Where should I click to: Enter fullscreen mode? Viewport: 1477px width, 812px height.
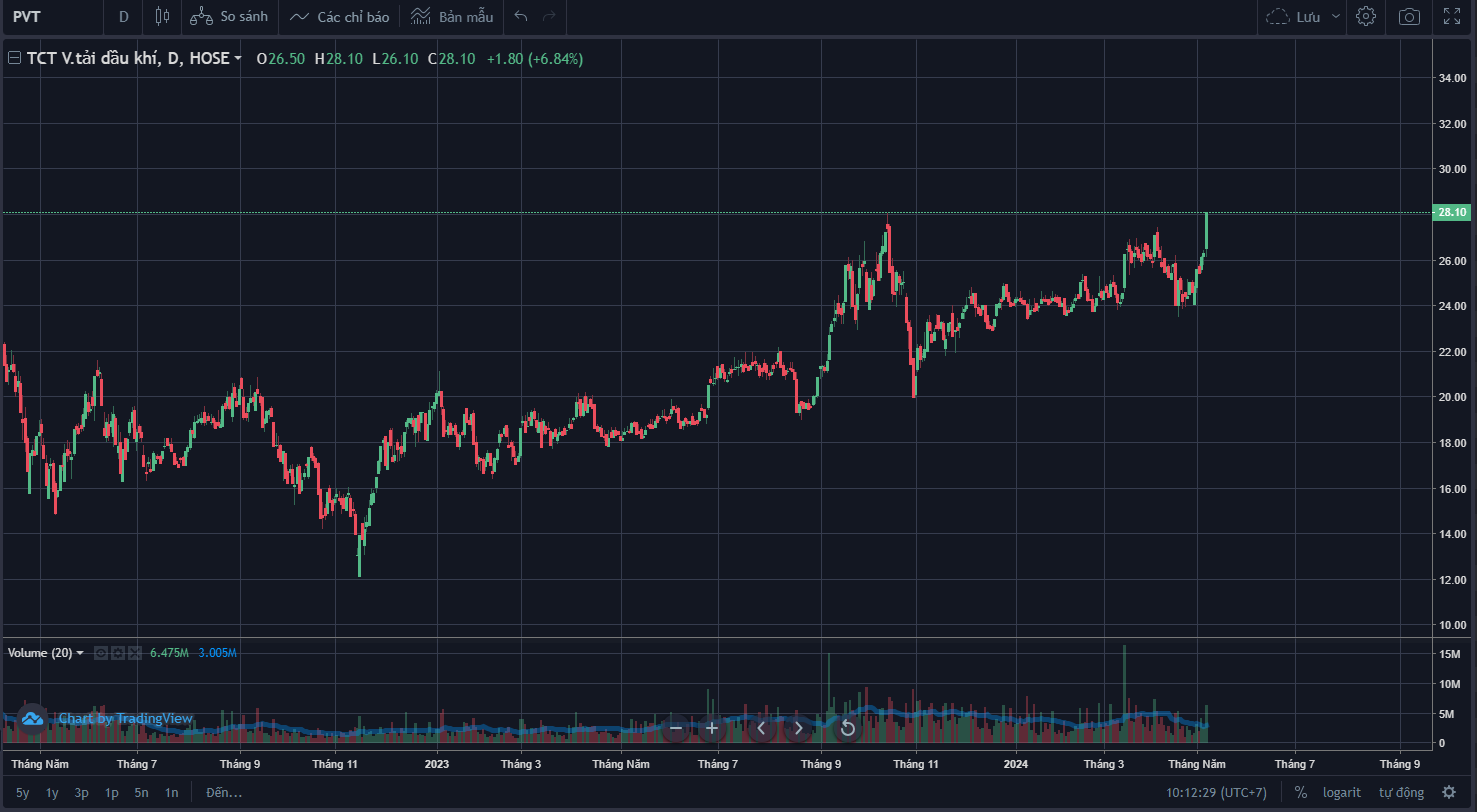1452,17
